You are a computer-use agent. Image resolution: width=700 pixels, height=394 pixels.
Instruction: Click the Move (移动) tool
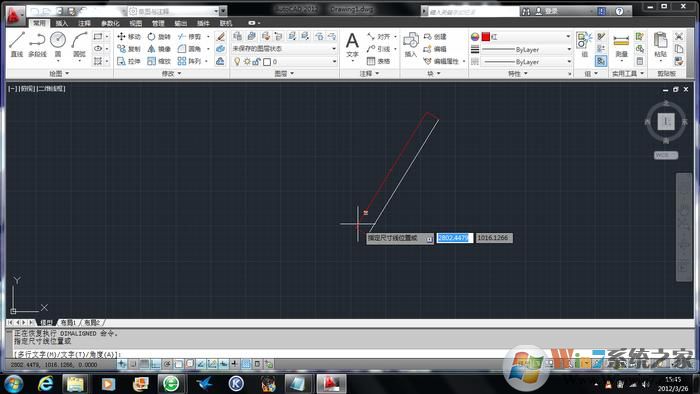(x=129, y=37)
